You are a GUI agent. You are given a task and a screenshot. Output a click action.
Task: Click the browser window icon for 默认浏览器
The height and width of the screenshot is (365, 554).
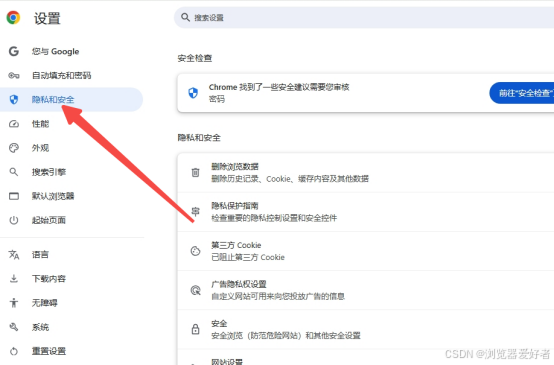(x=14, y=196)
